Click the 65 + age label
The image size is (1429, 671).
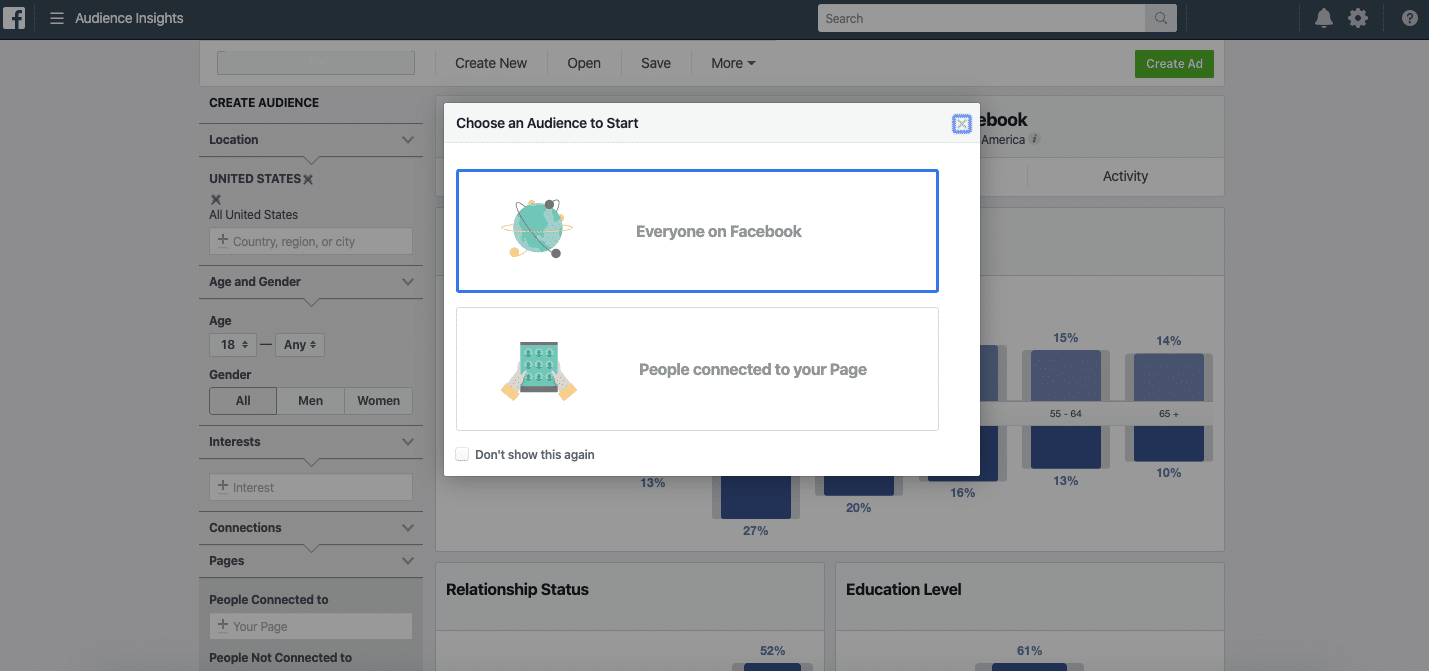point(1169,413)
